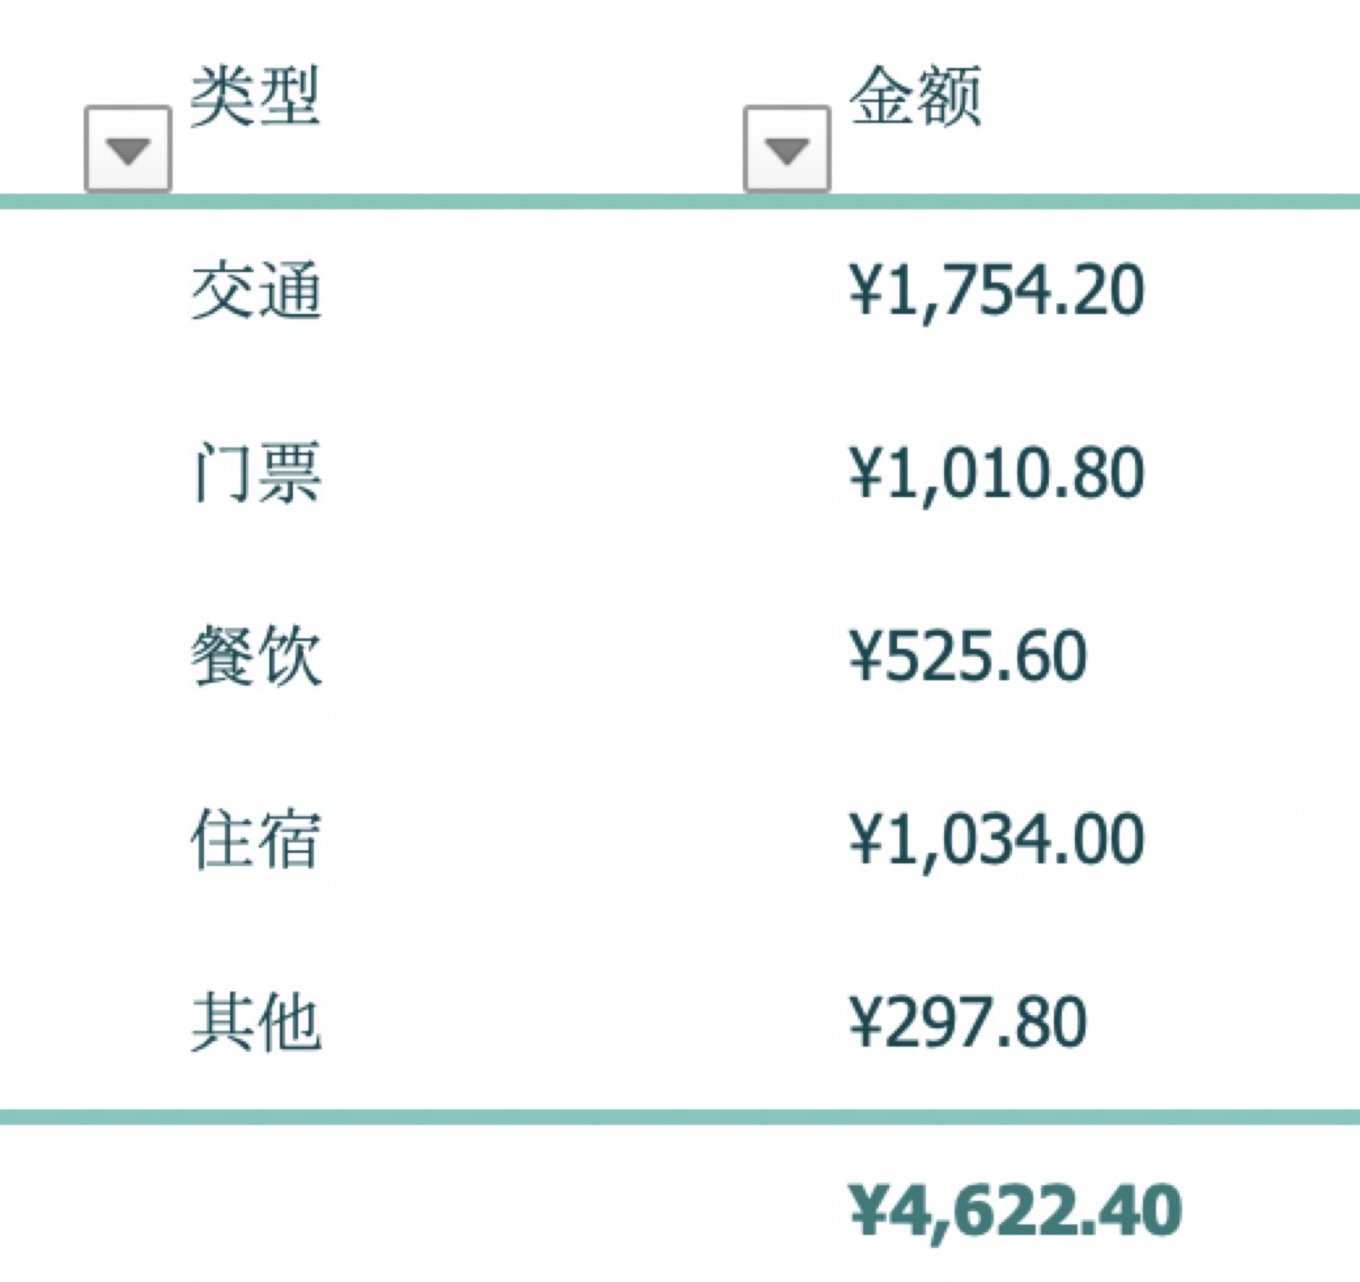Select the 门票 type cell

[256, 473]
